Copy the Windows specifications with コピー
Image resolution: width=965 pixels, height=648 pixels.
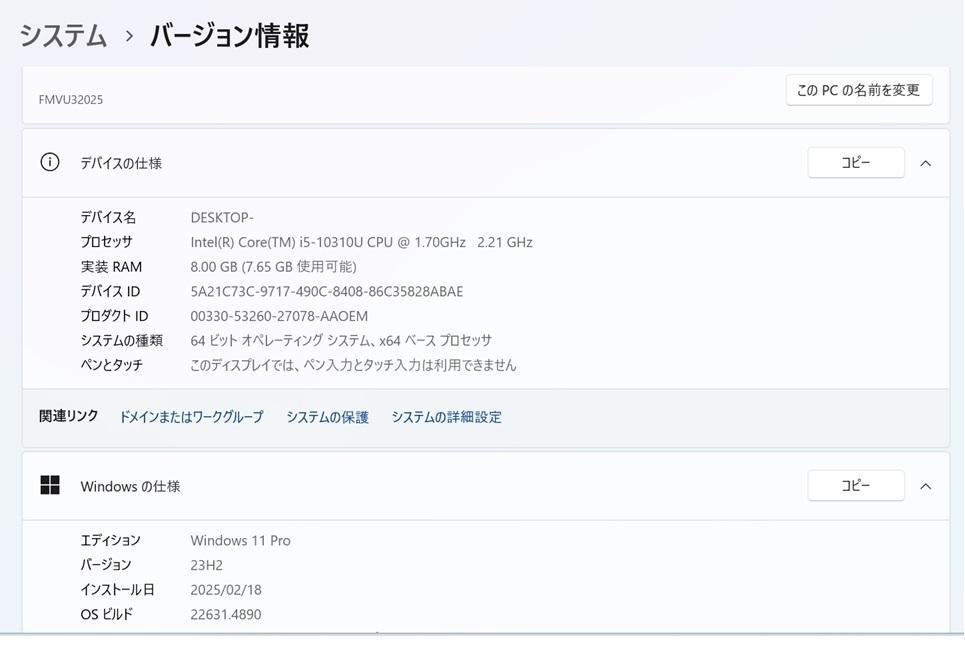tap(856, 486)
